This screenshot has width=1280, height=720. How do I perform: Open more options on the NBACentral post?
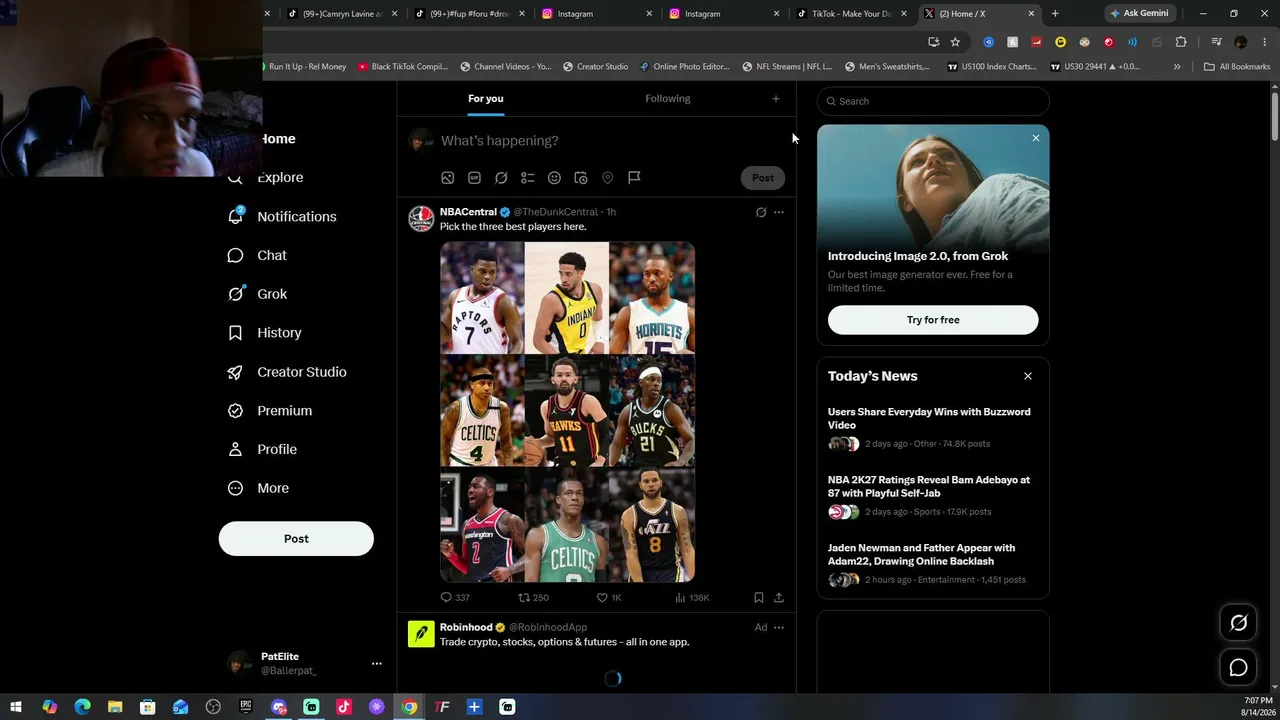(779, 212)
